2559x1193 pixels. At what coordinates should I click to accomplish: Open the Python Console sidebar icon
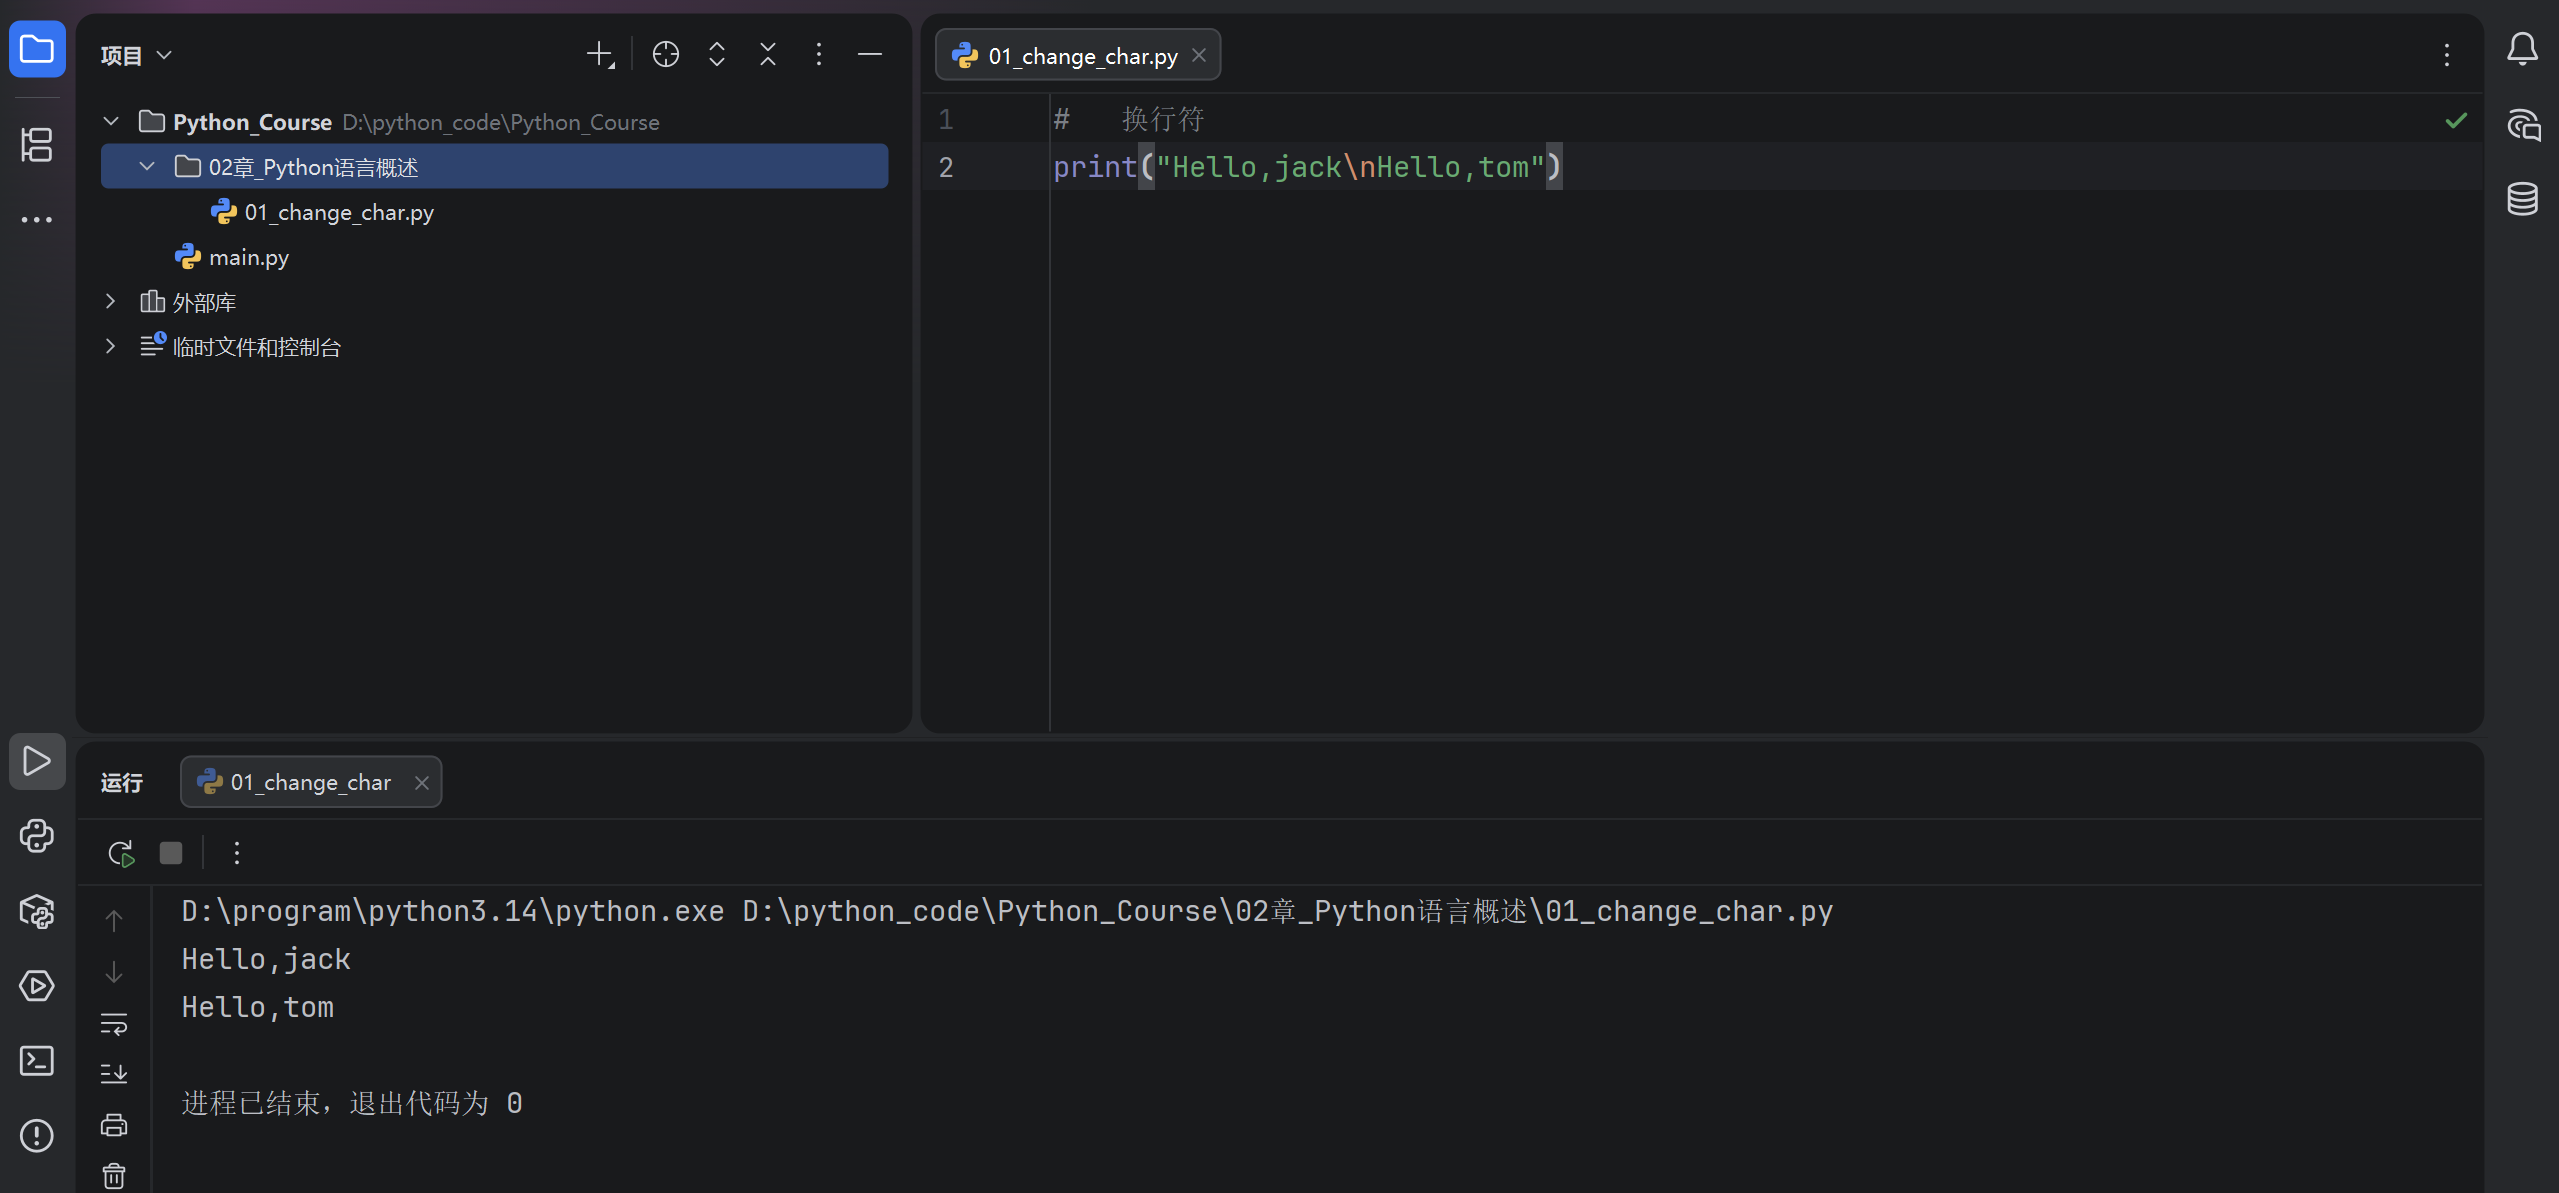(37, 836)
